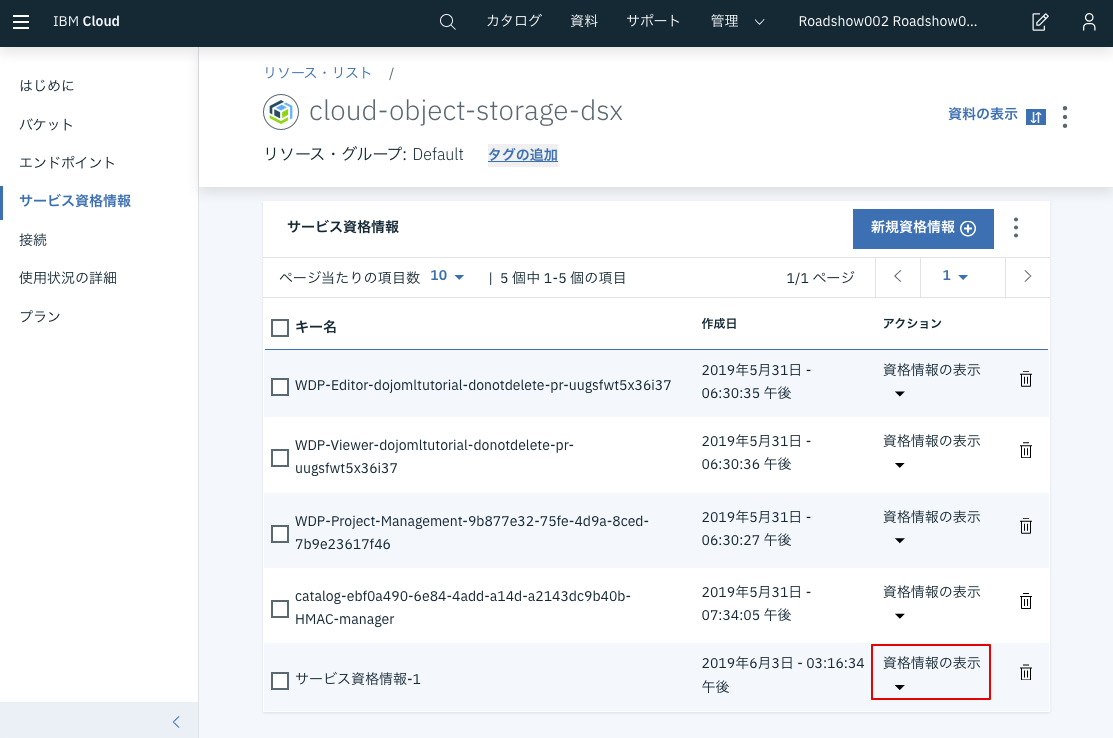Click the 作成日 column header
The height and width of the screenshot is (738, 1113).
[719, 324]
